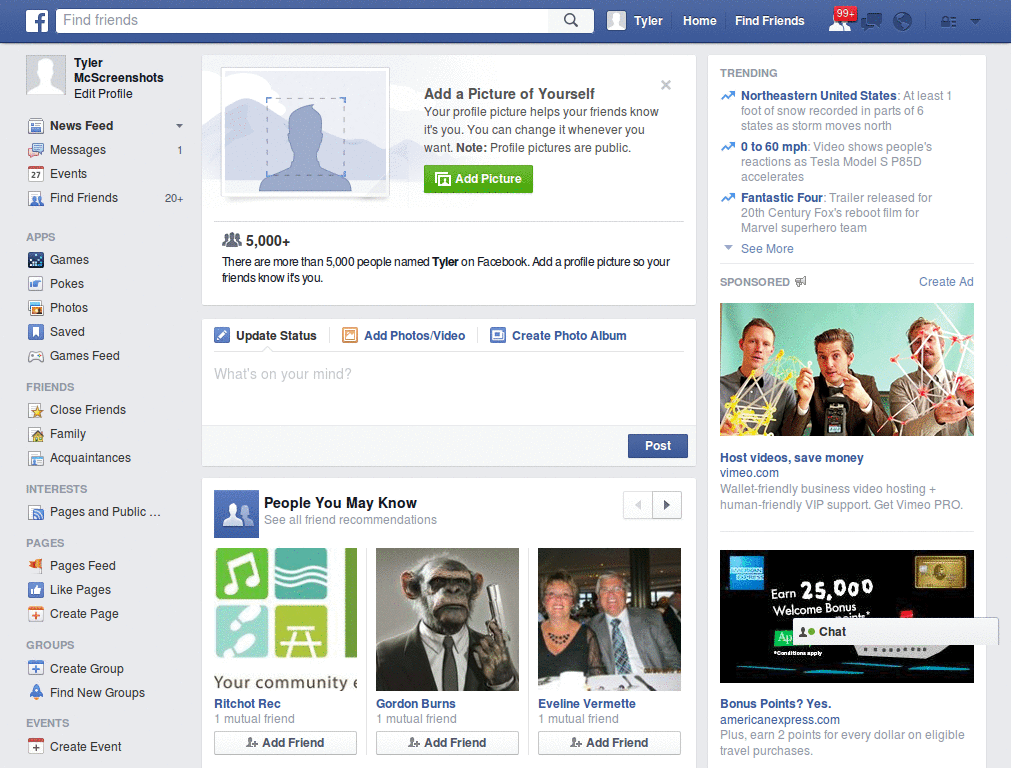
Task: Click the search magnifier icon
Action: [x=571, y=20]
